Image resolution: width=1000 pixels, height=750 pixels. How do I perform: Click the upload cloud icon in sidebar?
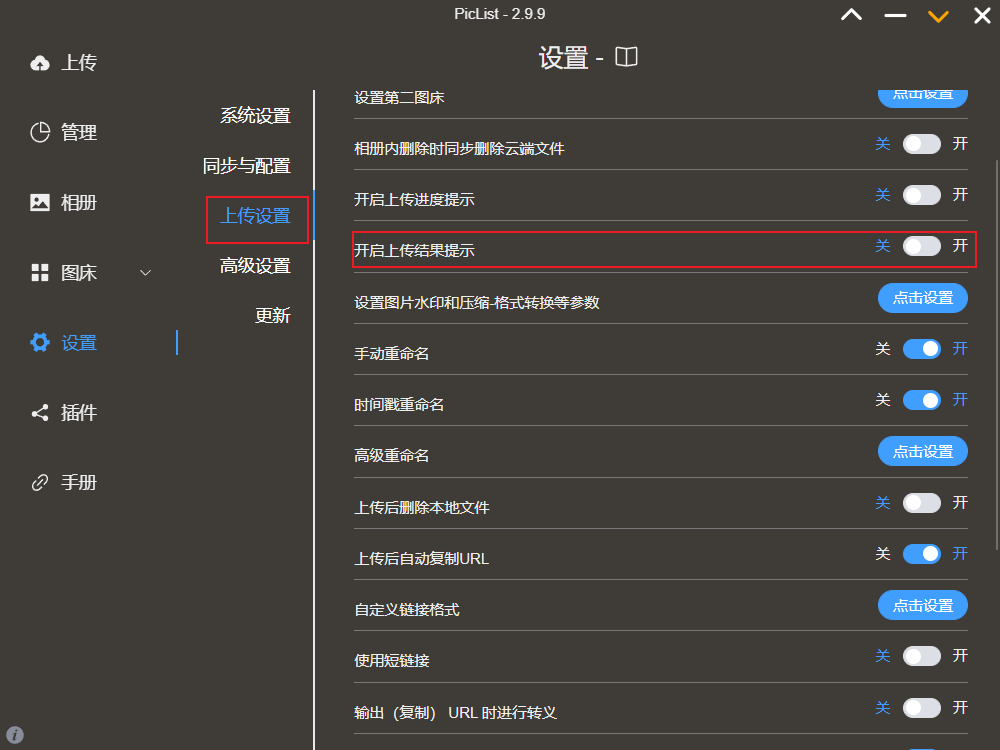tap(40, 63)
